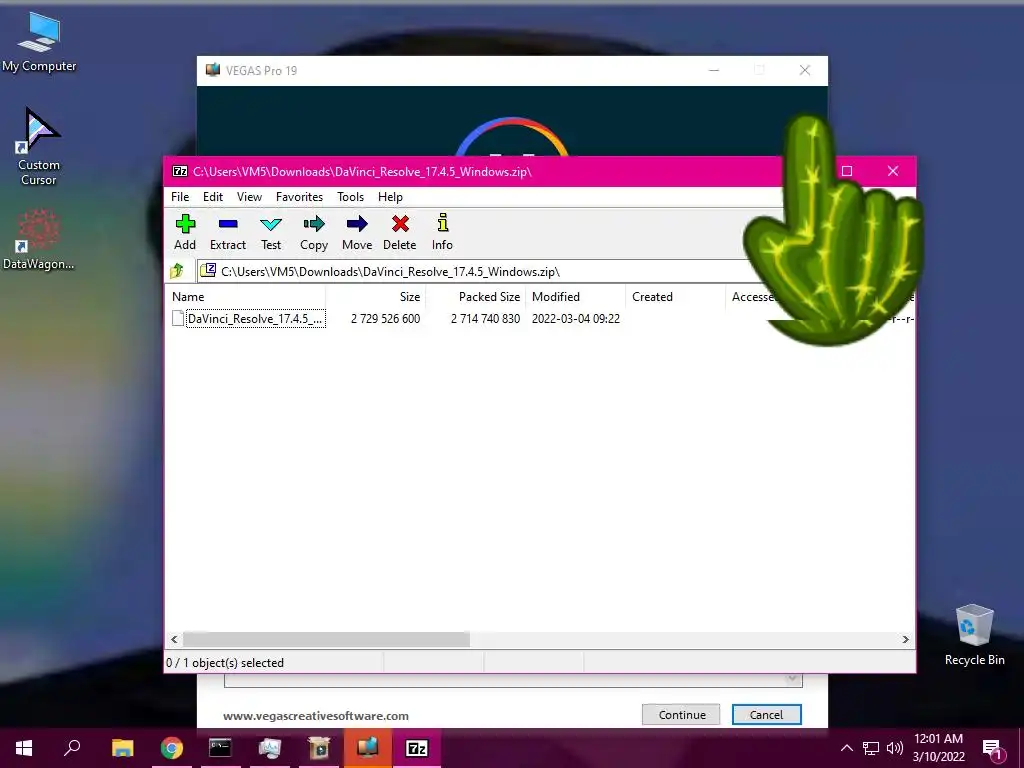Open File Explorer from taskbar

[x=122, y=748]
